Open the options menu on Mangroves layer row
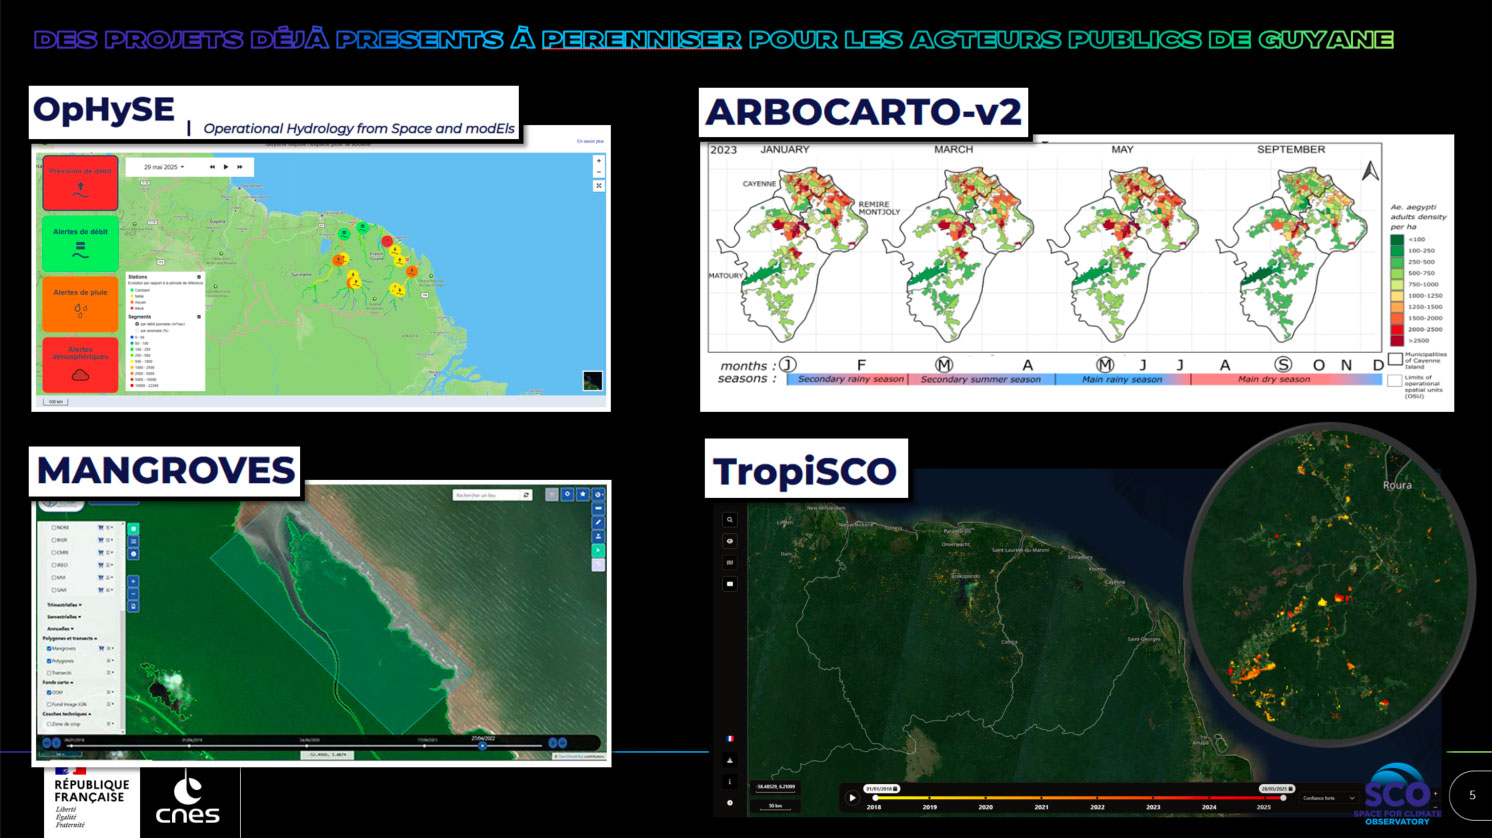This screenshot has height=838, width=1492. click(110, 648)
